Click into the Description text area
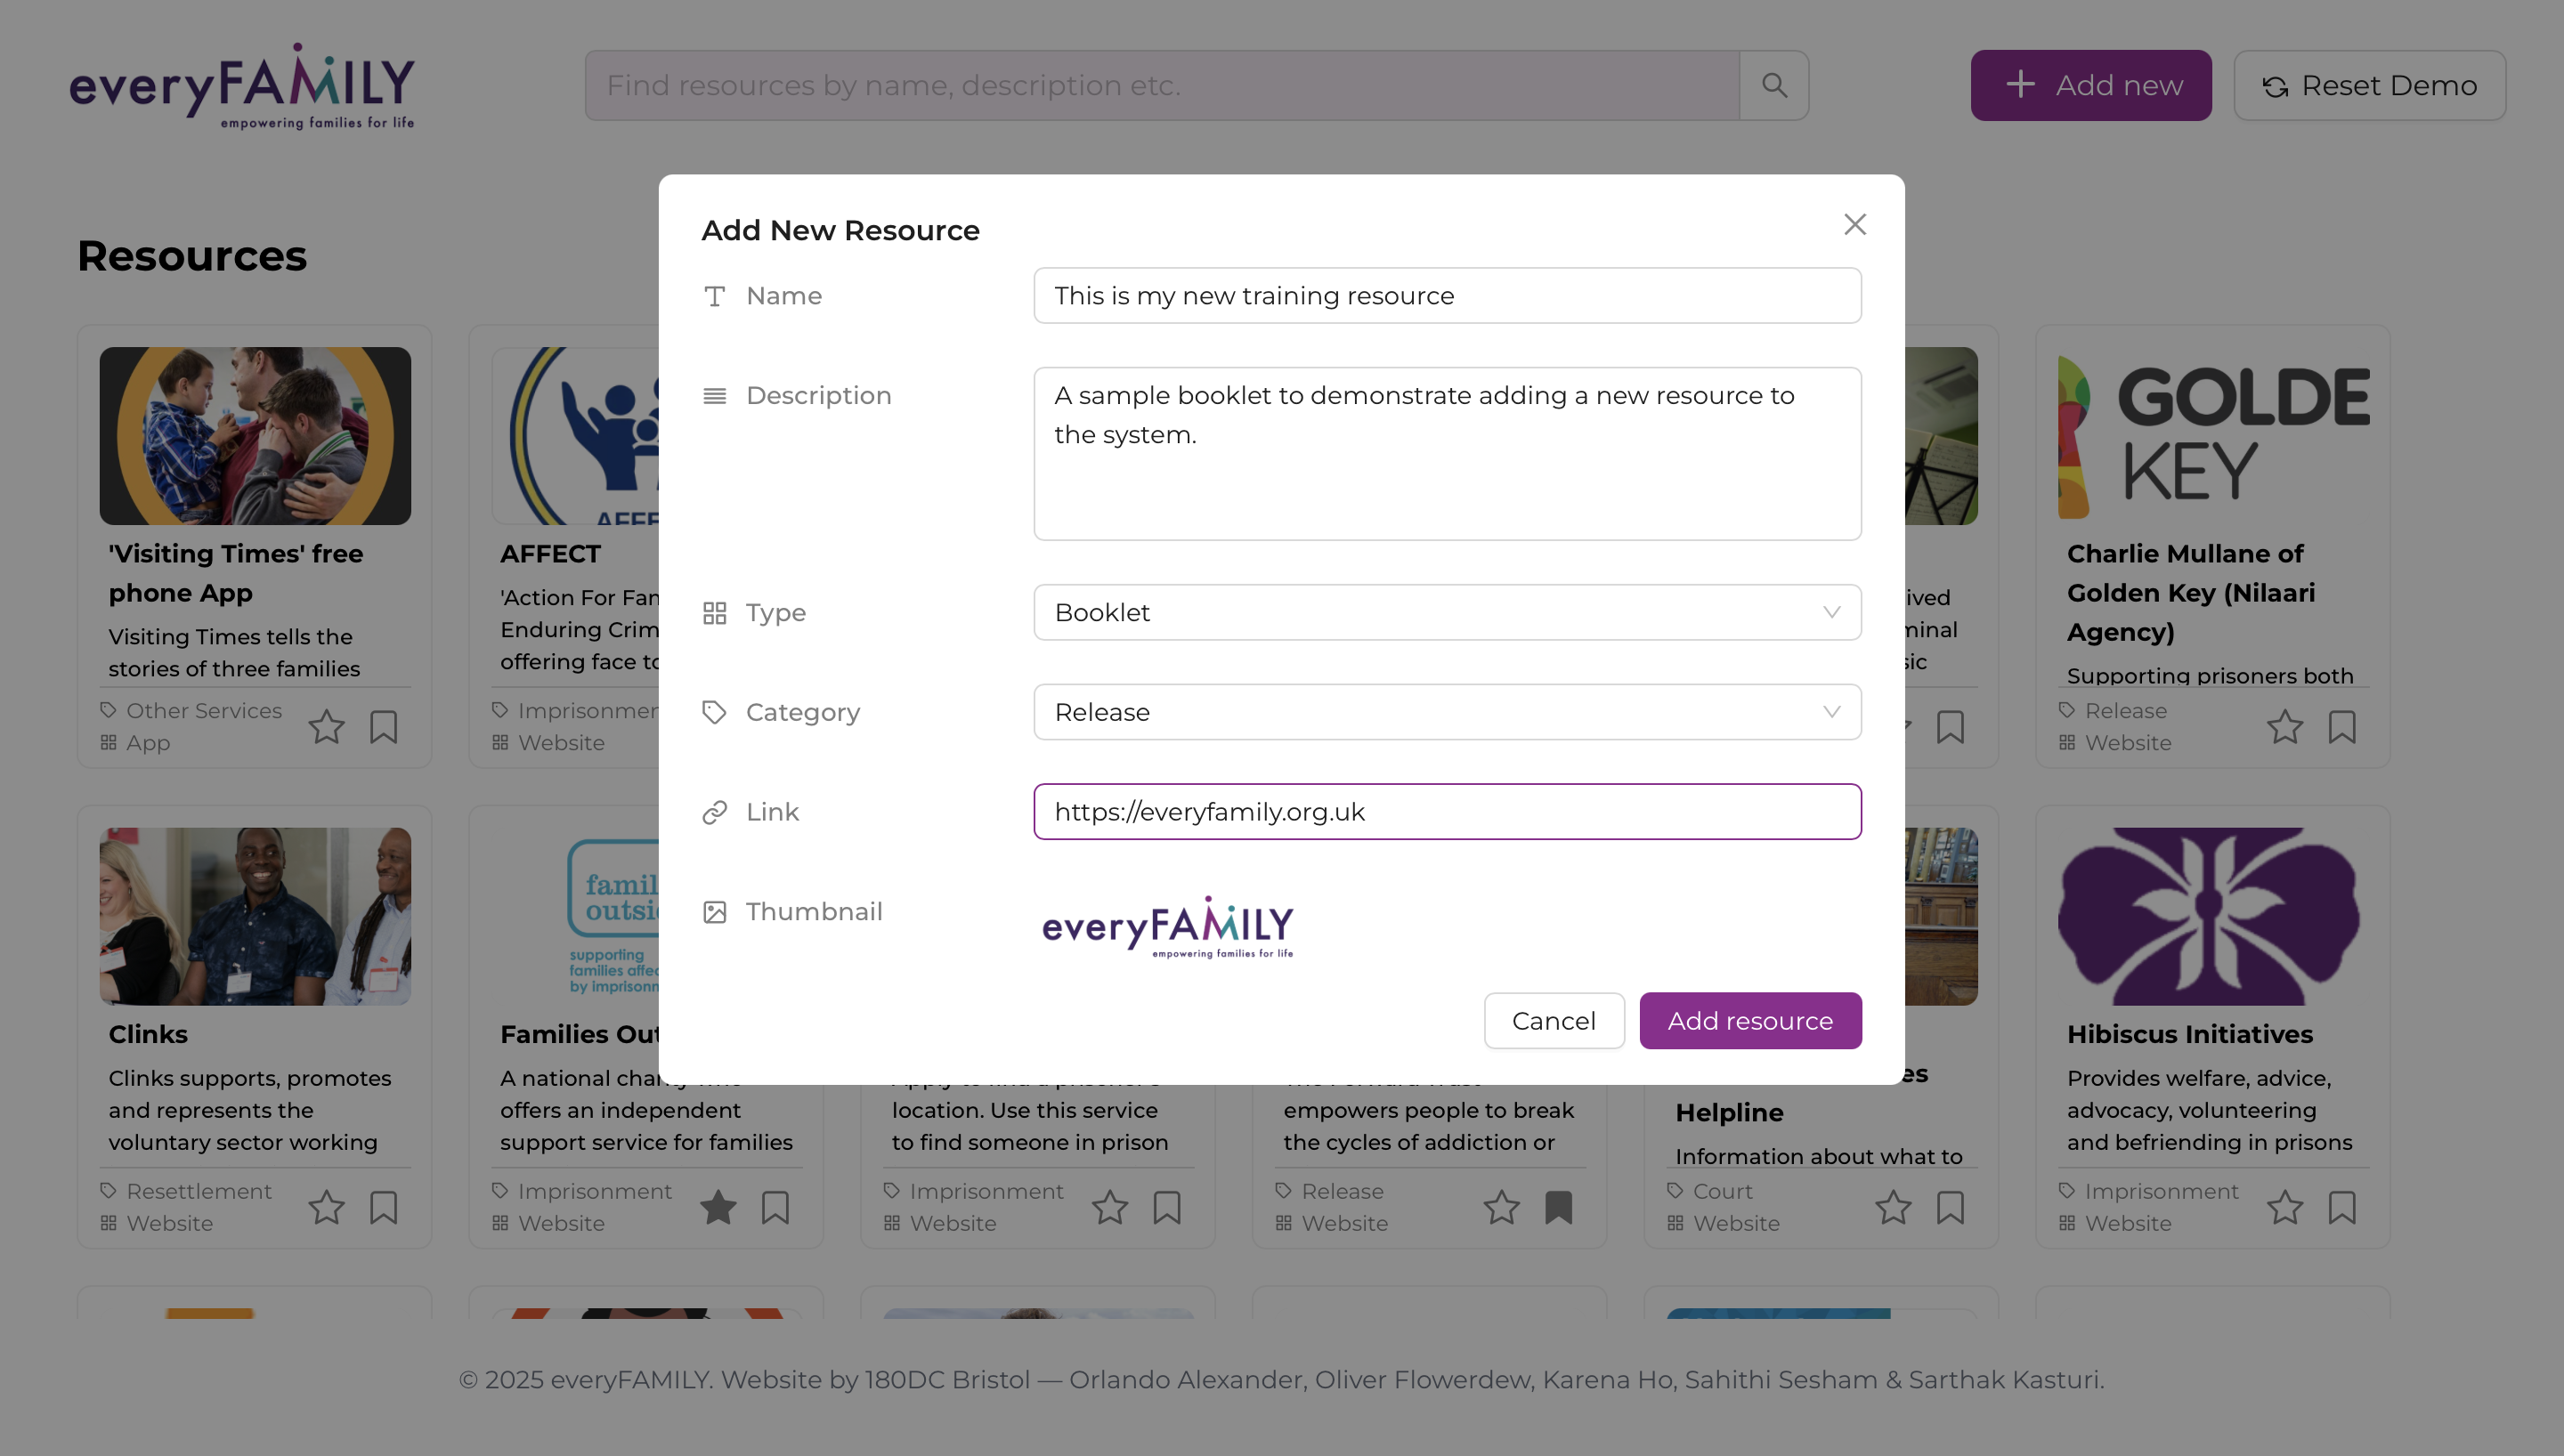 click(x=1447, y=453)
